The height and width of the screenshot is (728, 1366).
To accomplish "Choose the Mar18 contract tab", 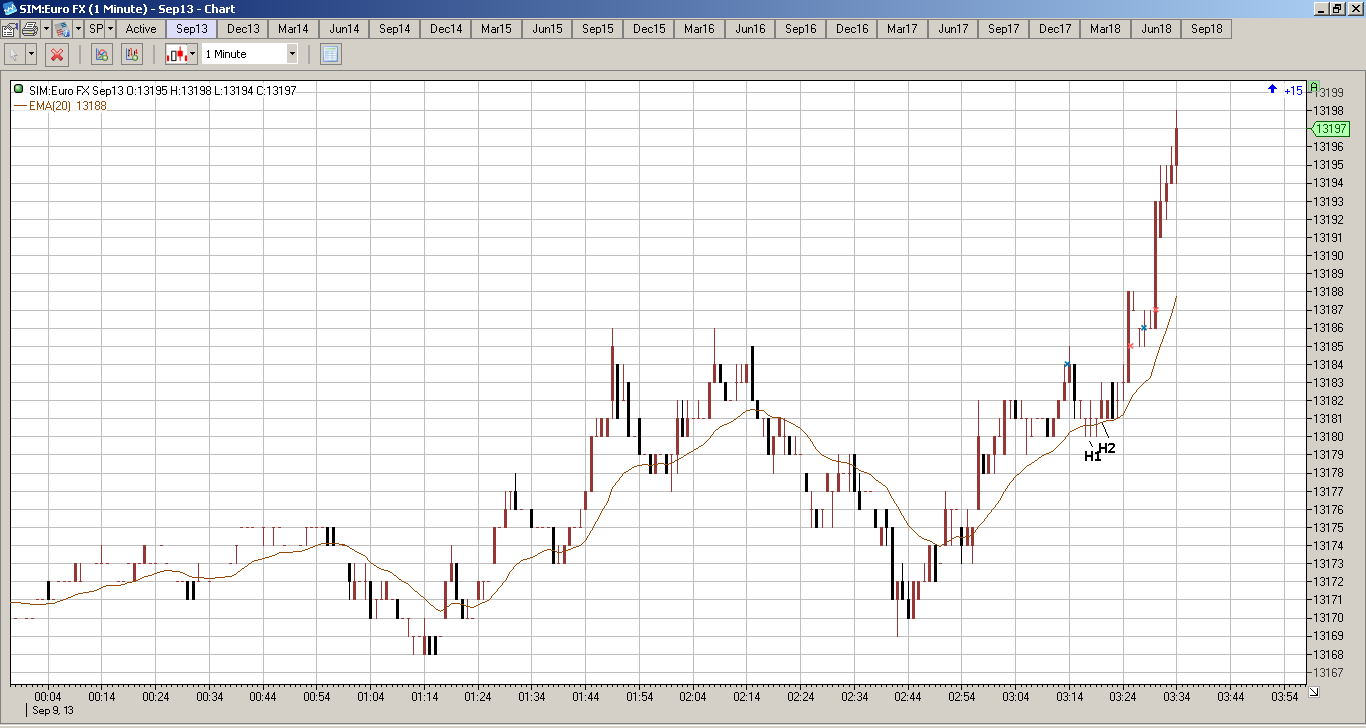I will coord(1105,29).
